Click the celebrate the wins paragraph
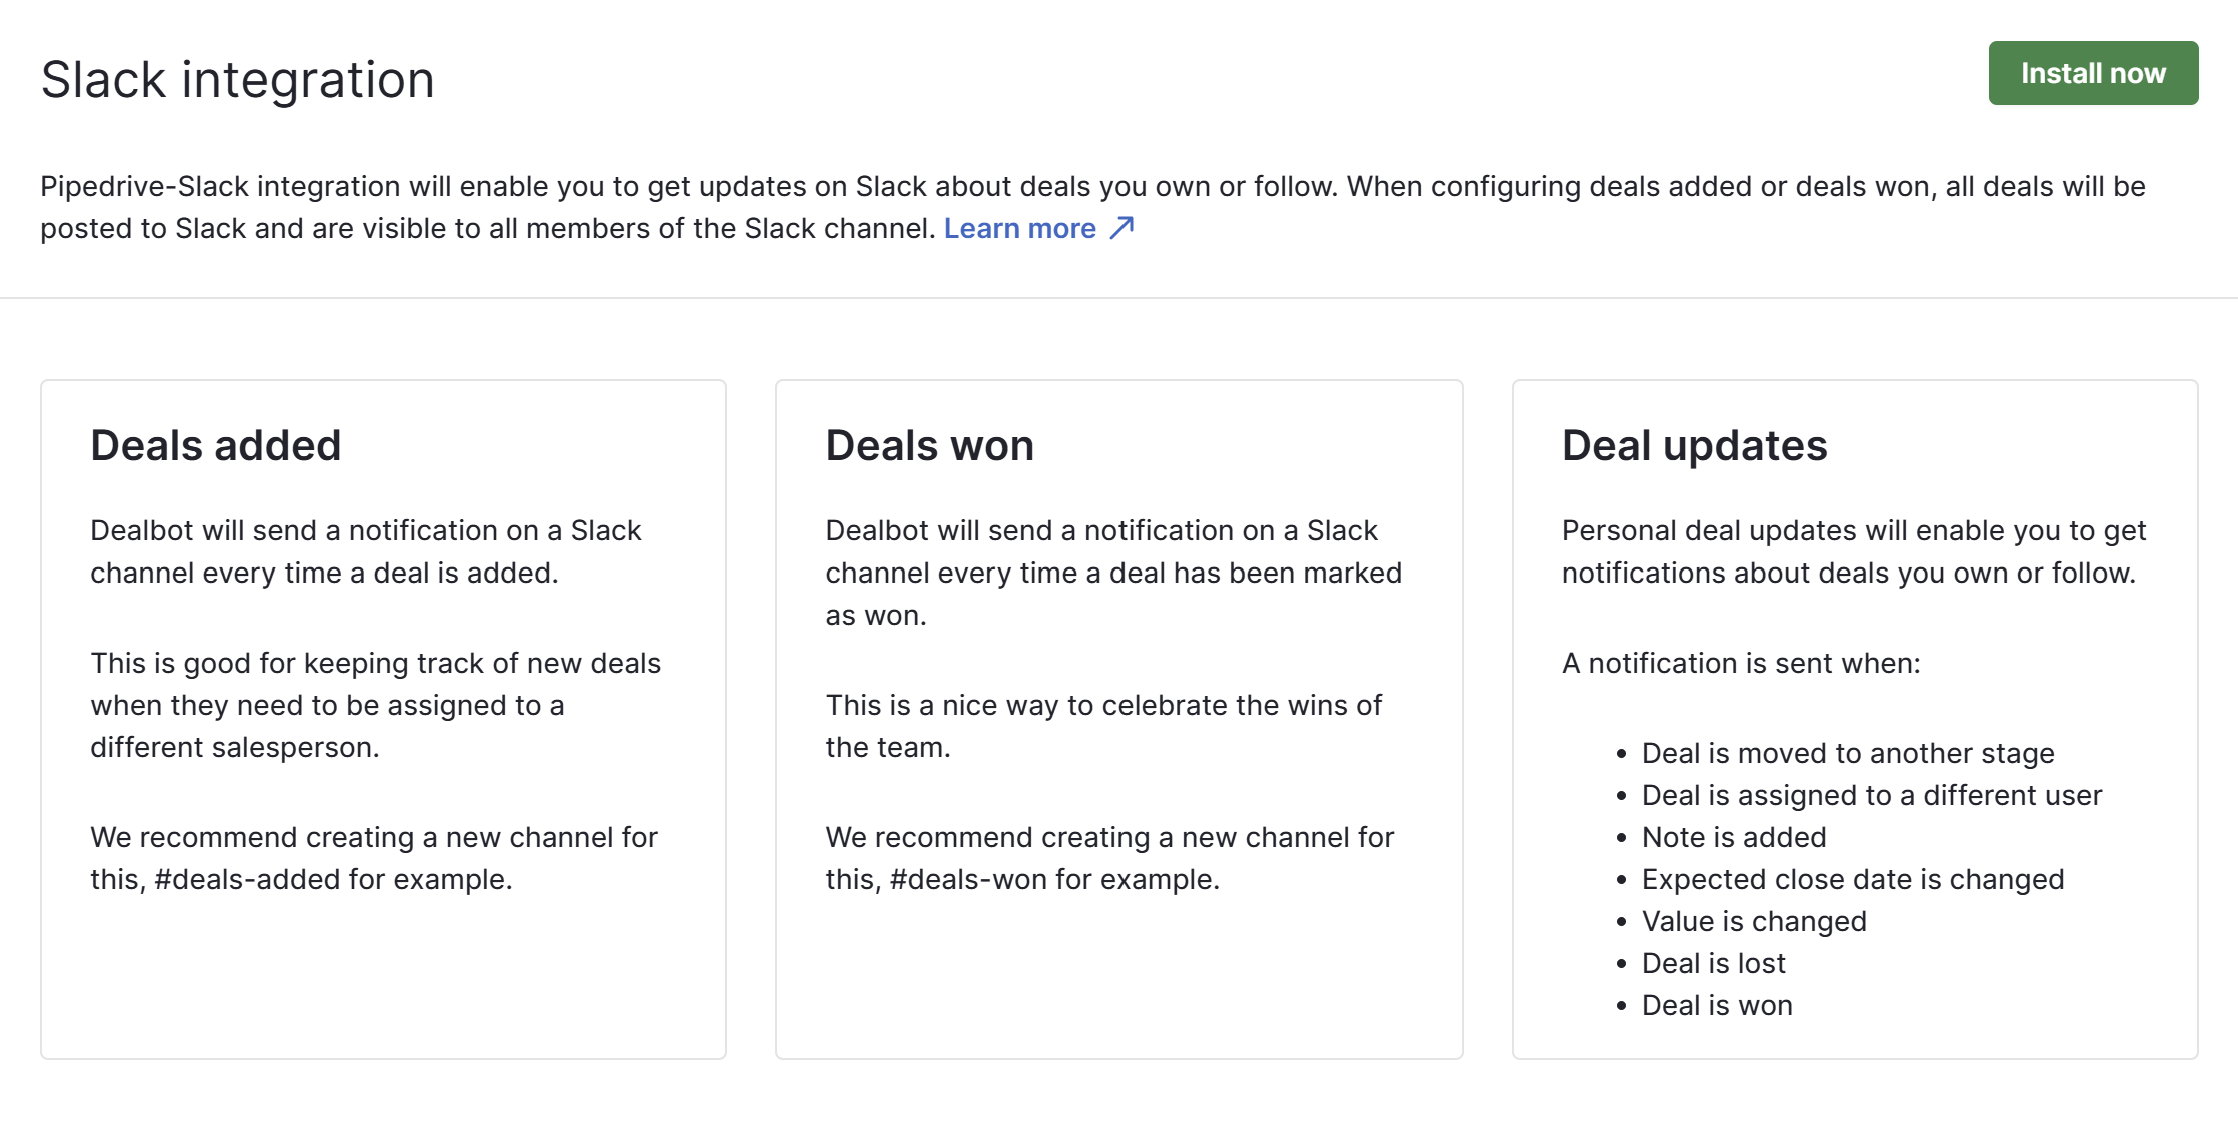 coord(1104,726)
